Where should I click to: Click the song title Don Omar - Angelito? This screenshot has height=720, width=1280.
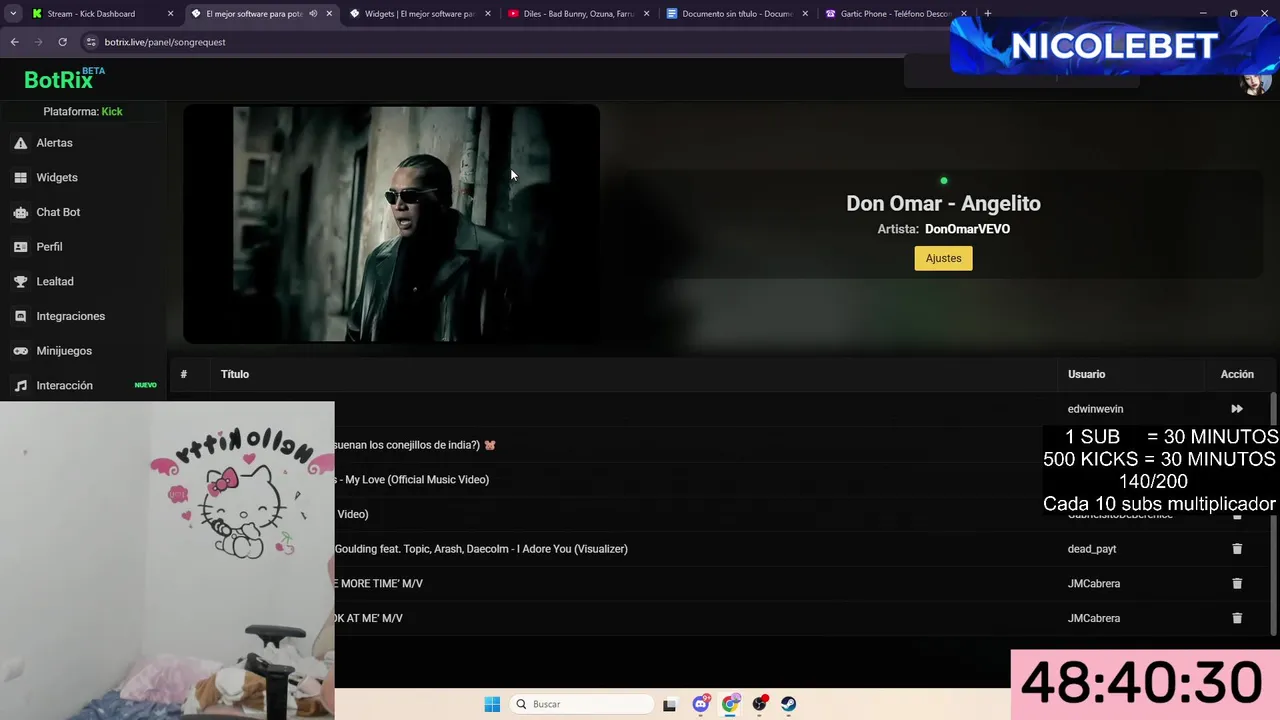943,203
